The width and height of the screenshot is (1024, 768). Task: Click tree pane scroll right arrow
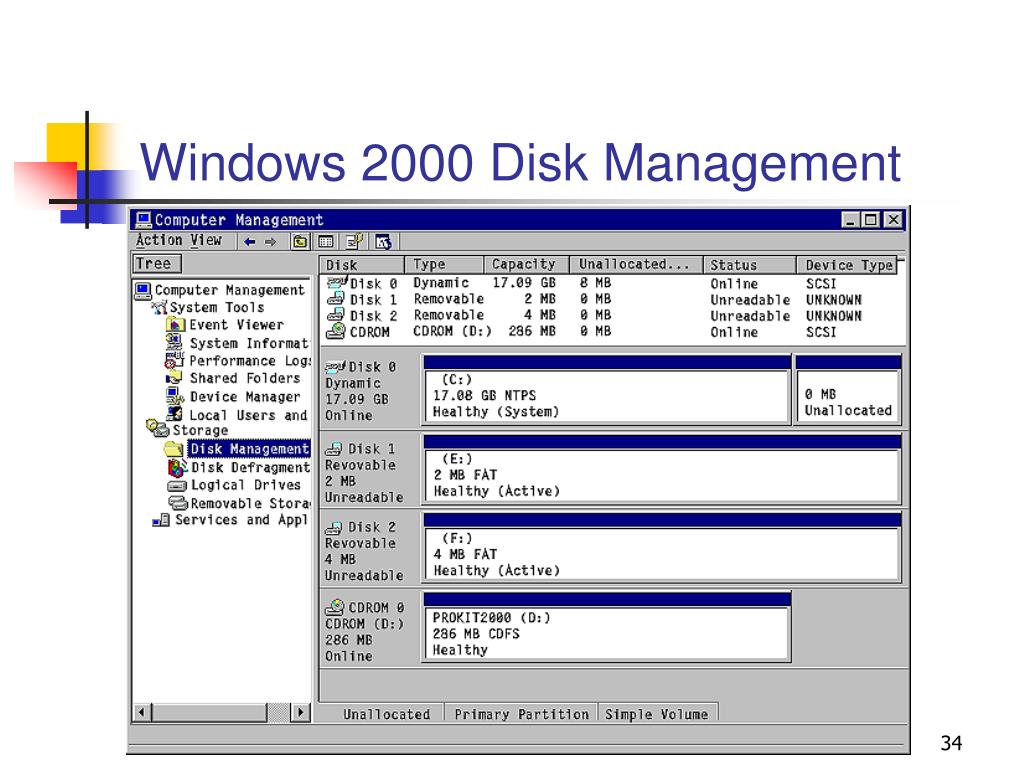[300, 712]
